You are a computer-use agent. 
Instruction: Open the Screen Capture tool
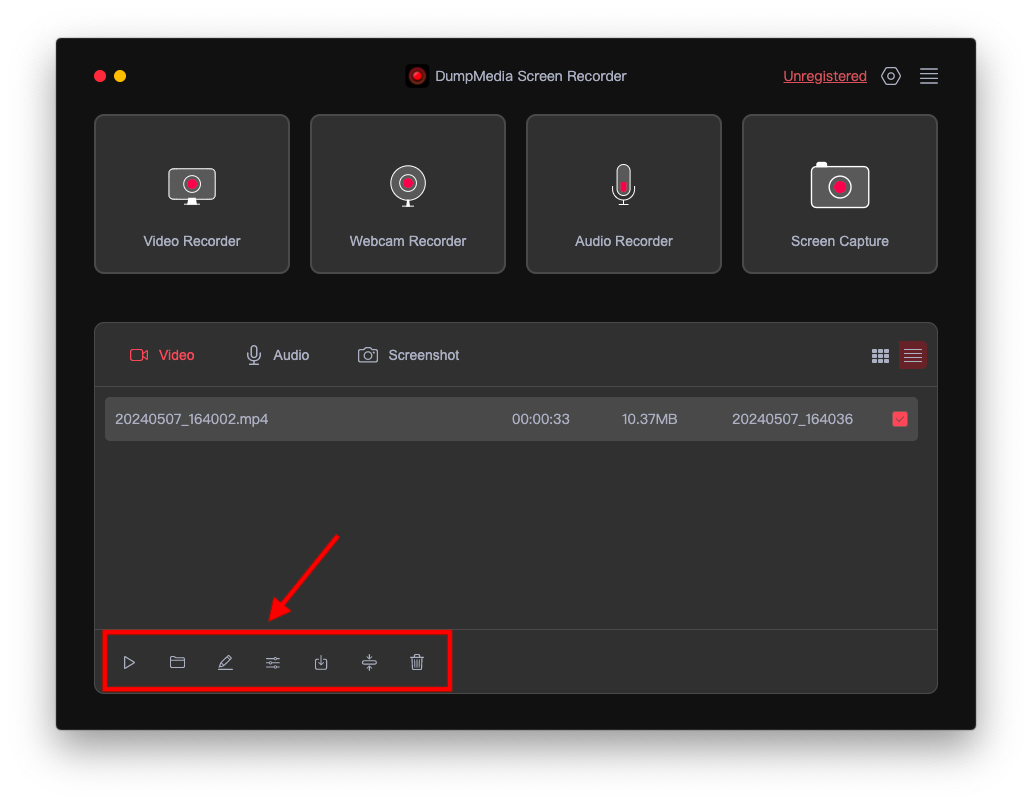coord(839,194)
